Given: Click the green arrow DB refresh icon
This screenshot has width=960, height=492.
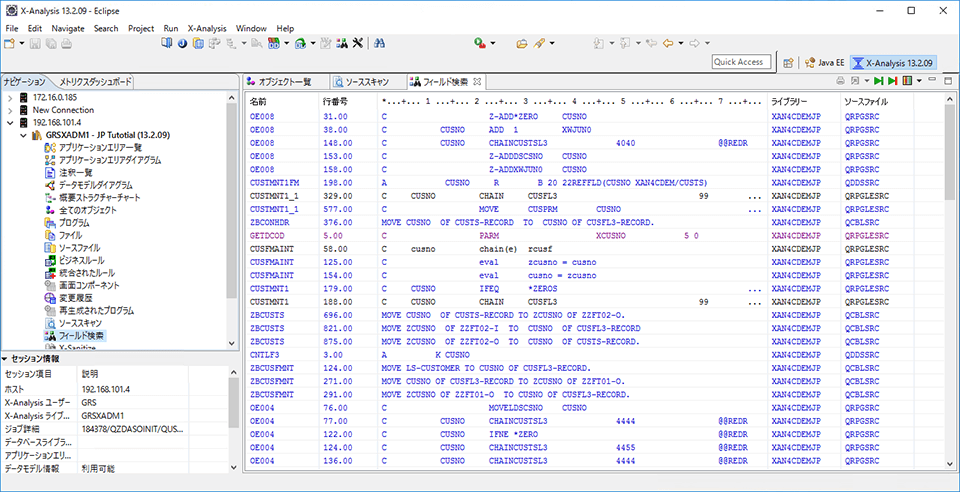Looking at the screenshot, I should [301, 43].
